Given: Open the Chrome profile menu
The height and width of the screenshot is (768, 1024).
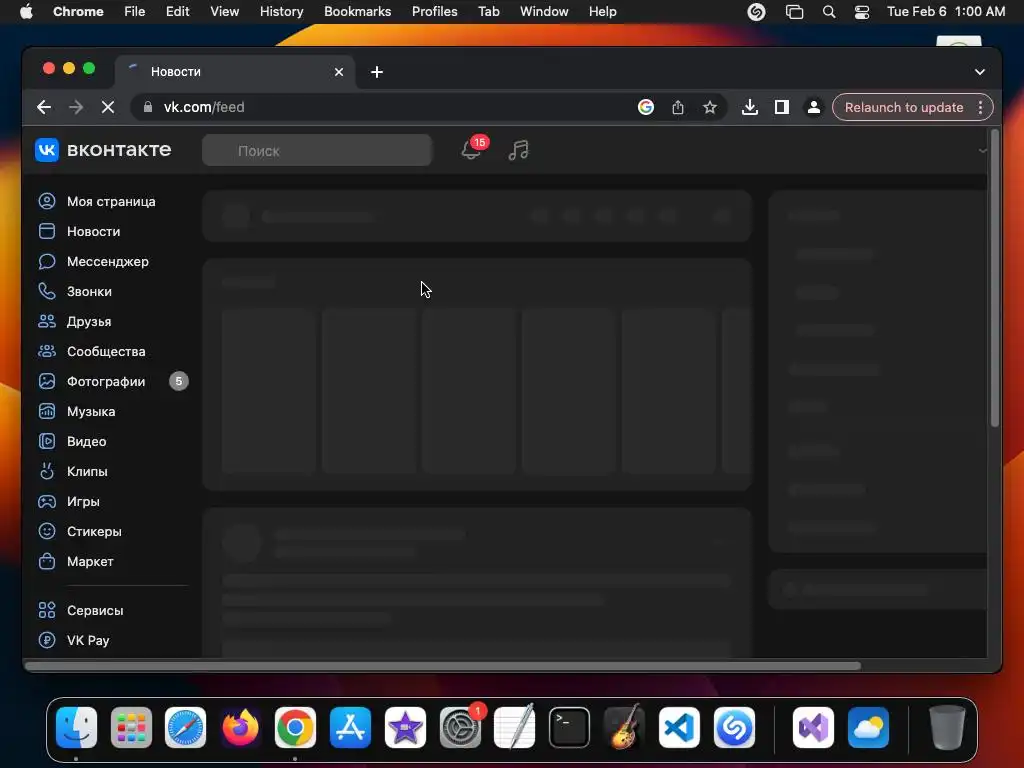Looking at the screenshot, I should click(x=814, y=107).
